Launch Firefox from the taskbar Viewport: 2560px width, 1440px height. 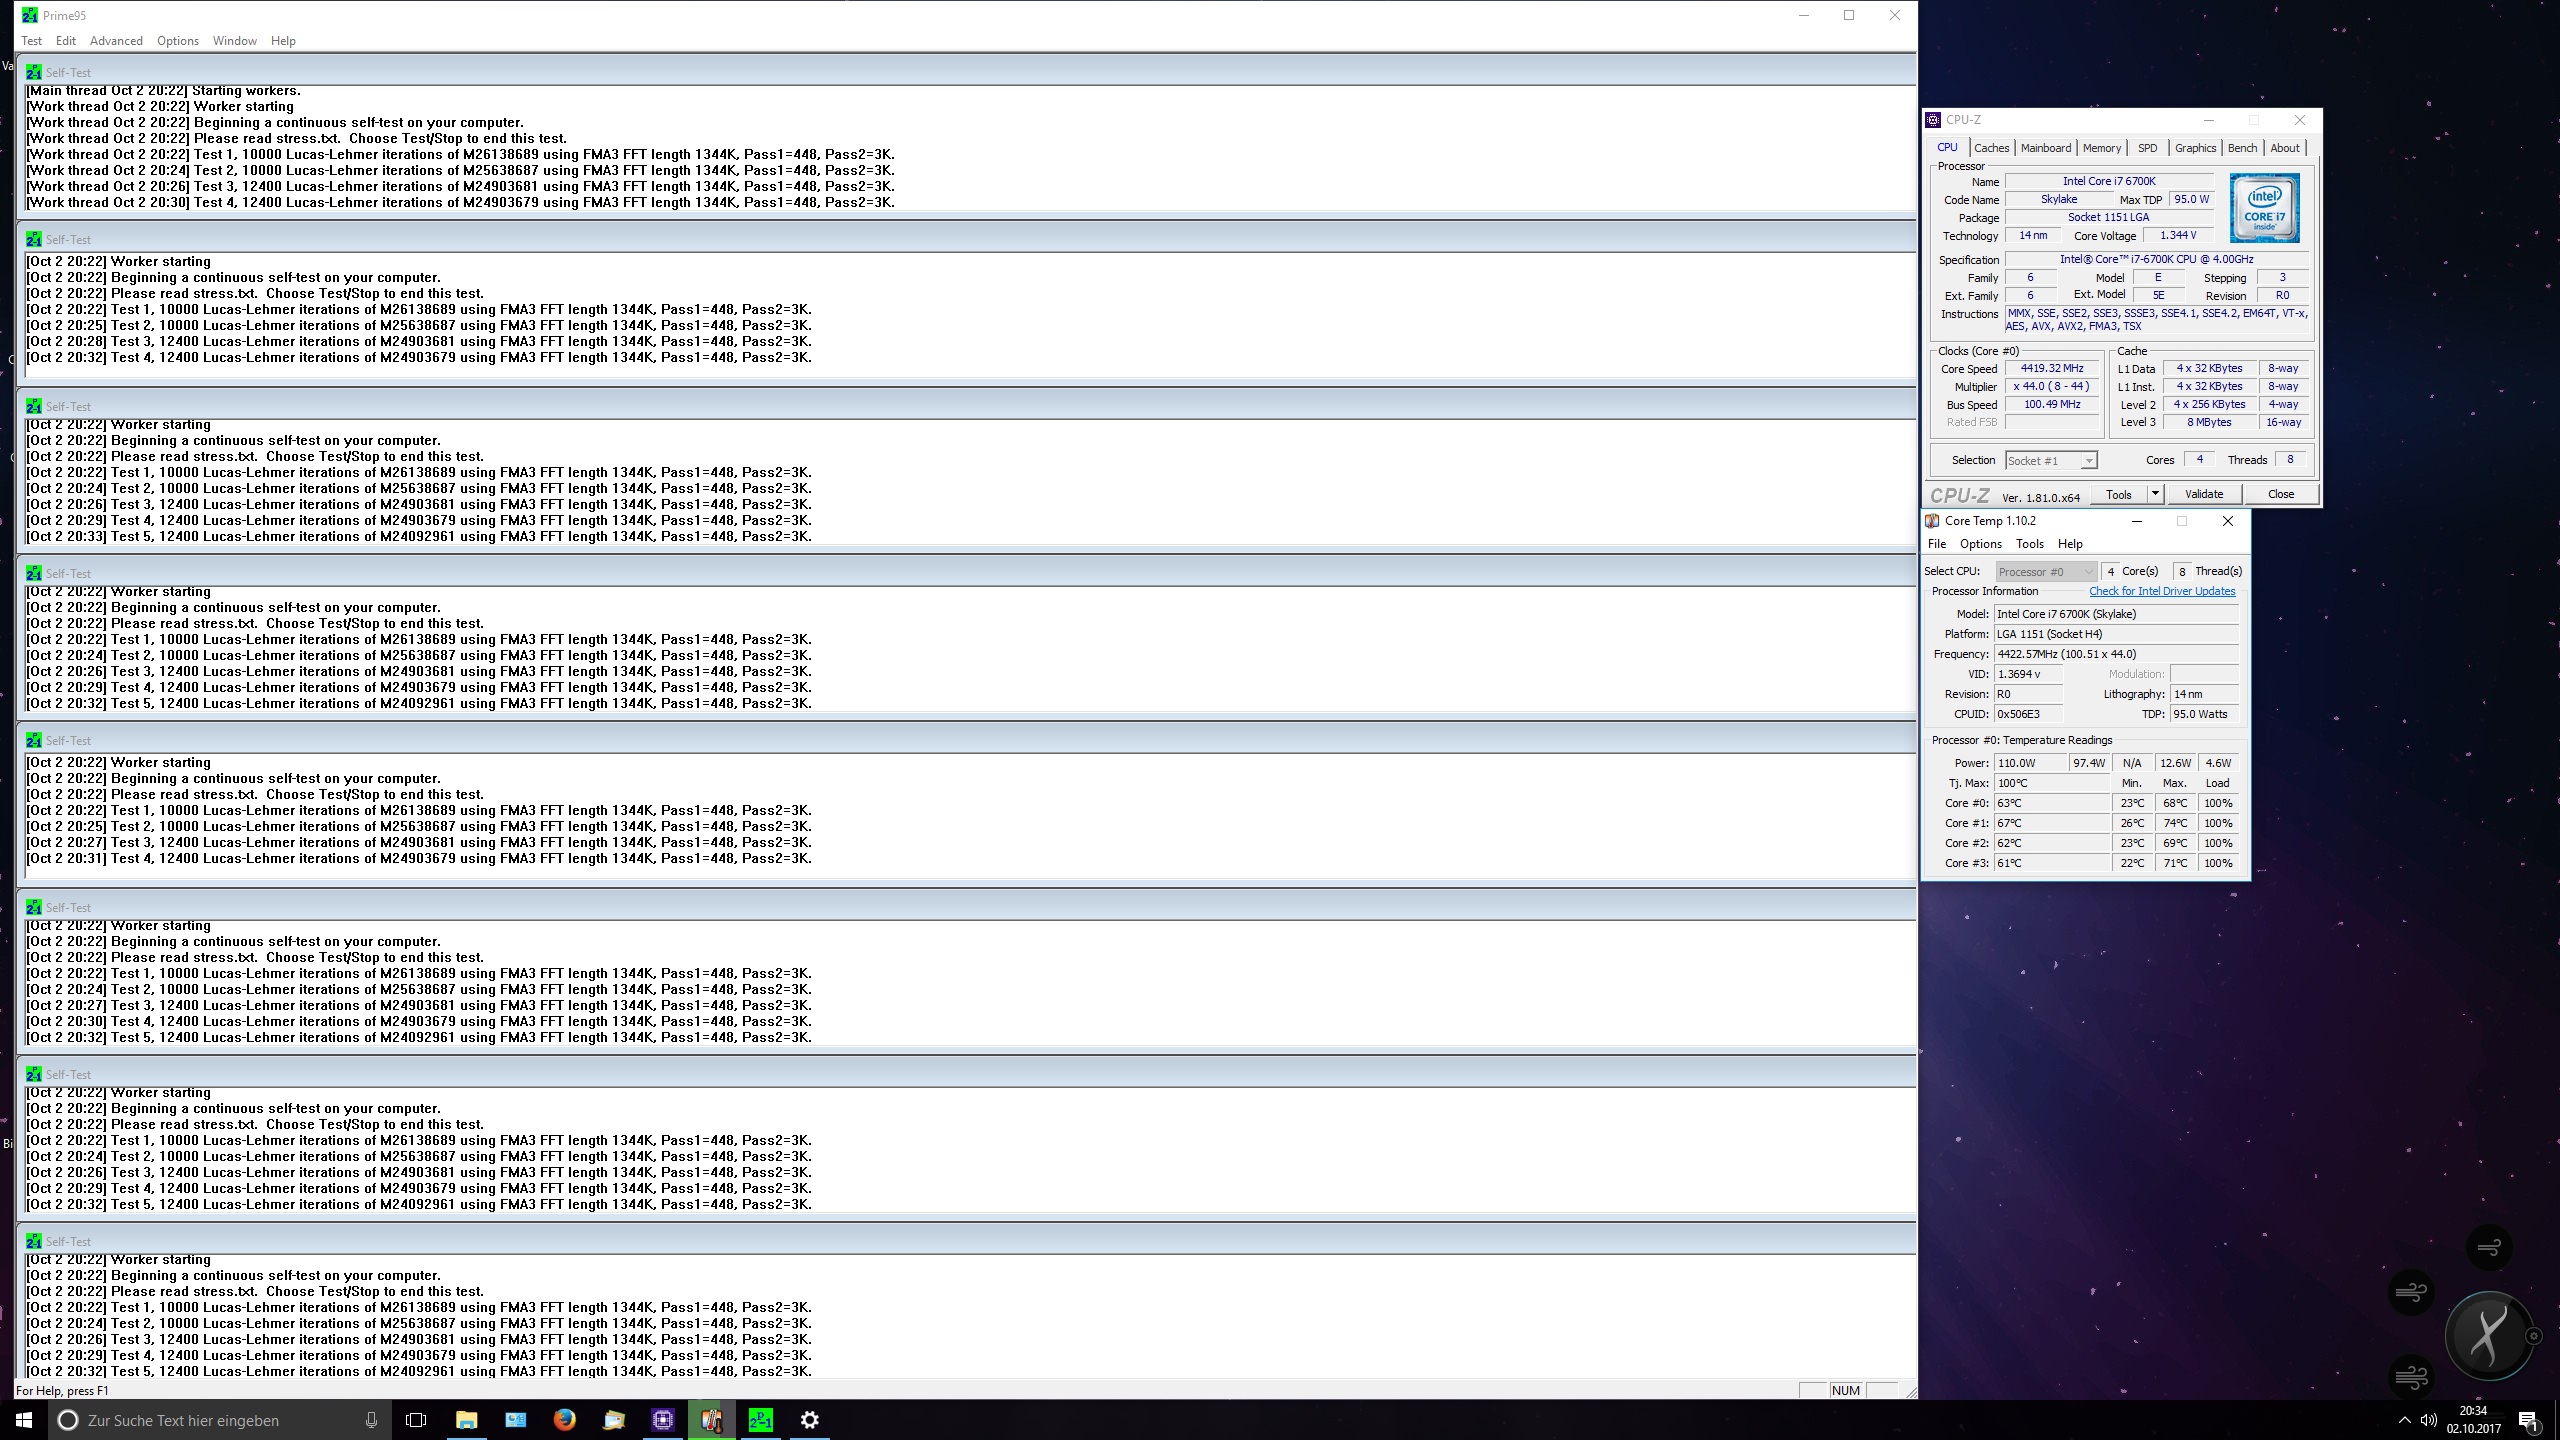(564, 1420)
